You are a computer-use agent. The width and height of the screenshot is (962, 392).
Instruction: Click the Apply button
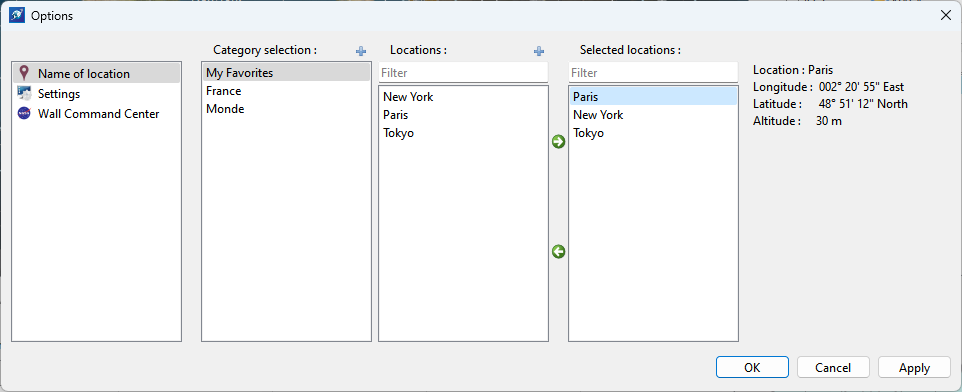pos(915,367)
